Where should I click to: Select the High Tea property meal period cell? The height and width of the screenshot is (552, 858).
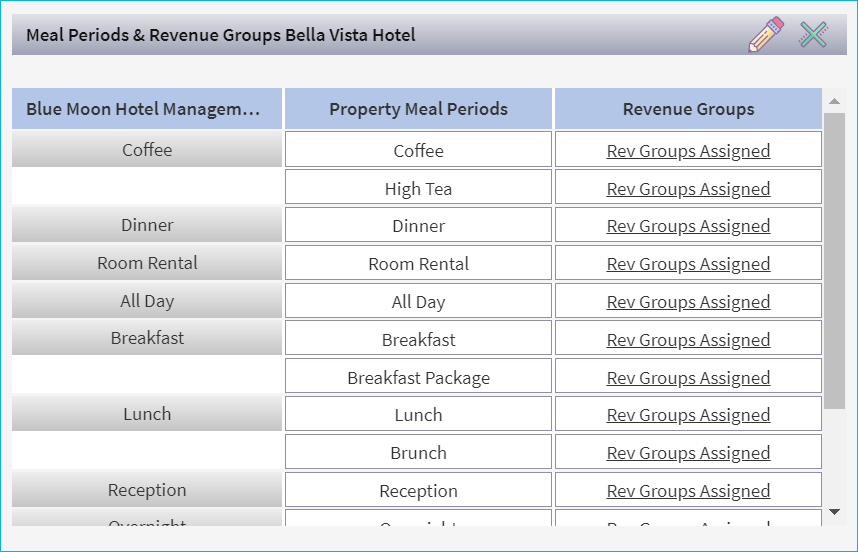click(418, 189)
